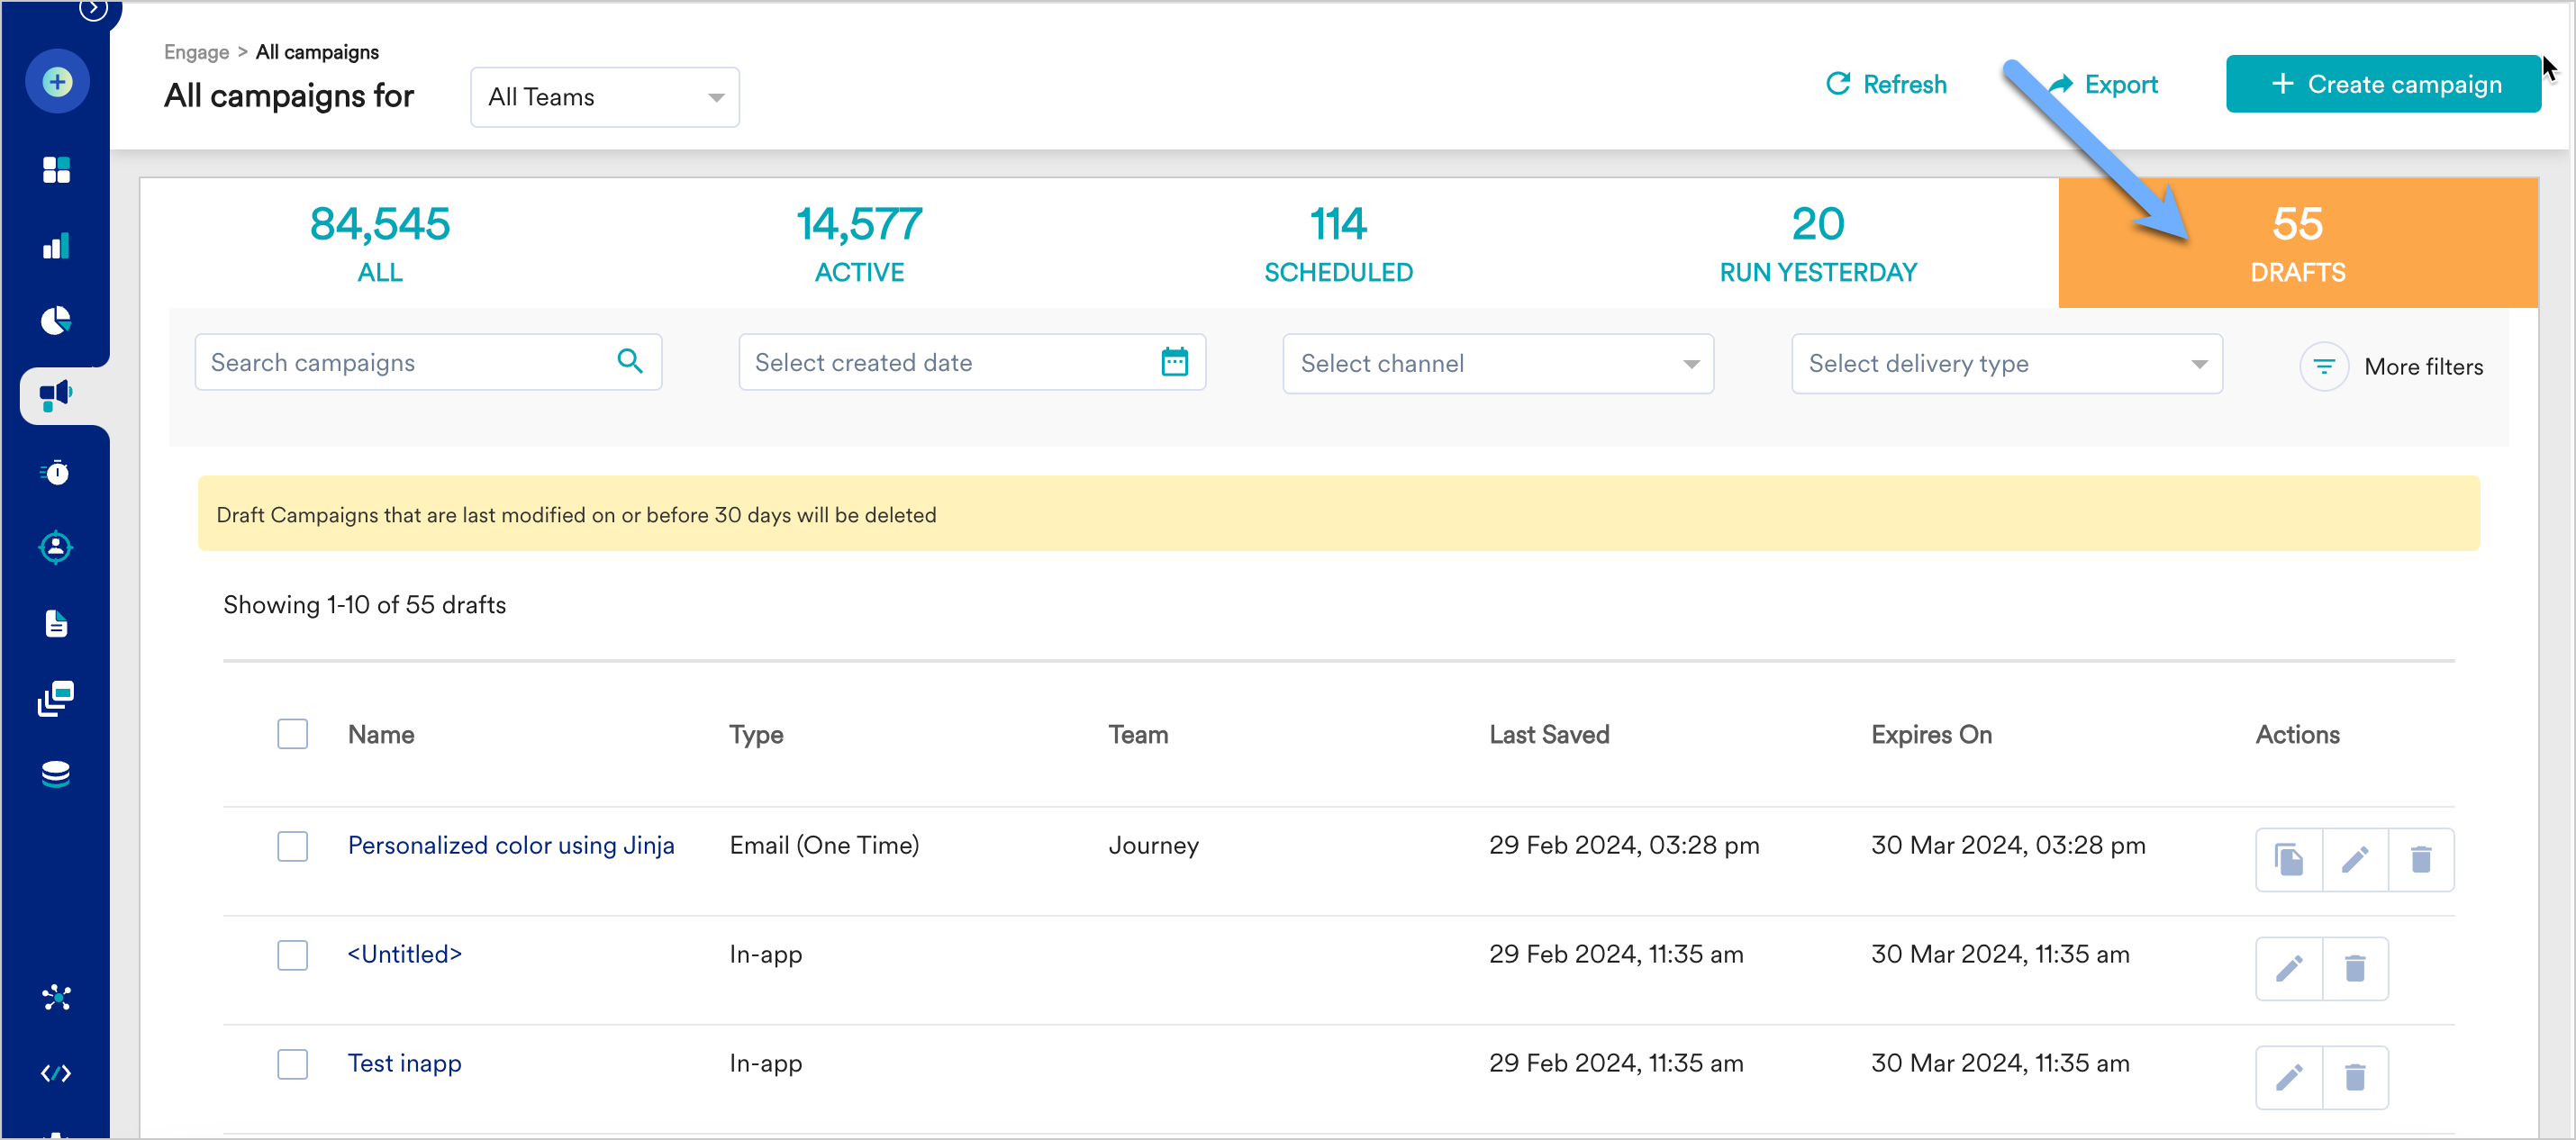The image size is (2576, 1140).
Task: Open the code brackets icon in sidebar
Action: [x=56, y=1073]
